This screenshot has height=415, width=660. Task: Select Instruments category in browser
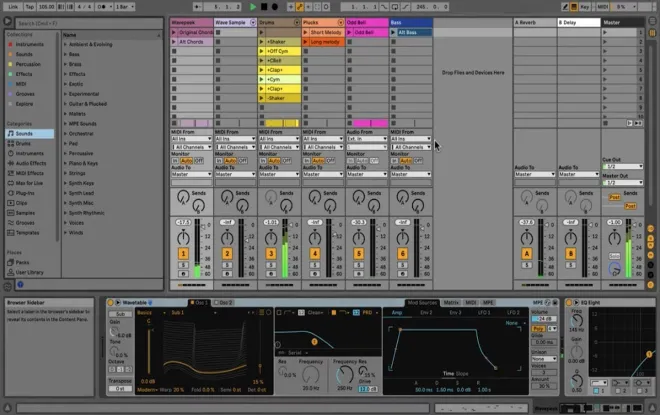click(x=29, y=154)
